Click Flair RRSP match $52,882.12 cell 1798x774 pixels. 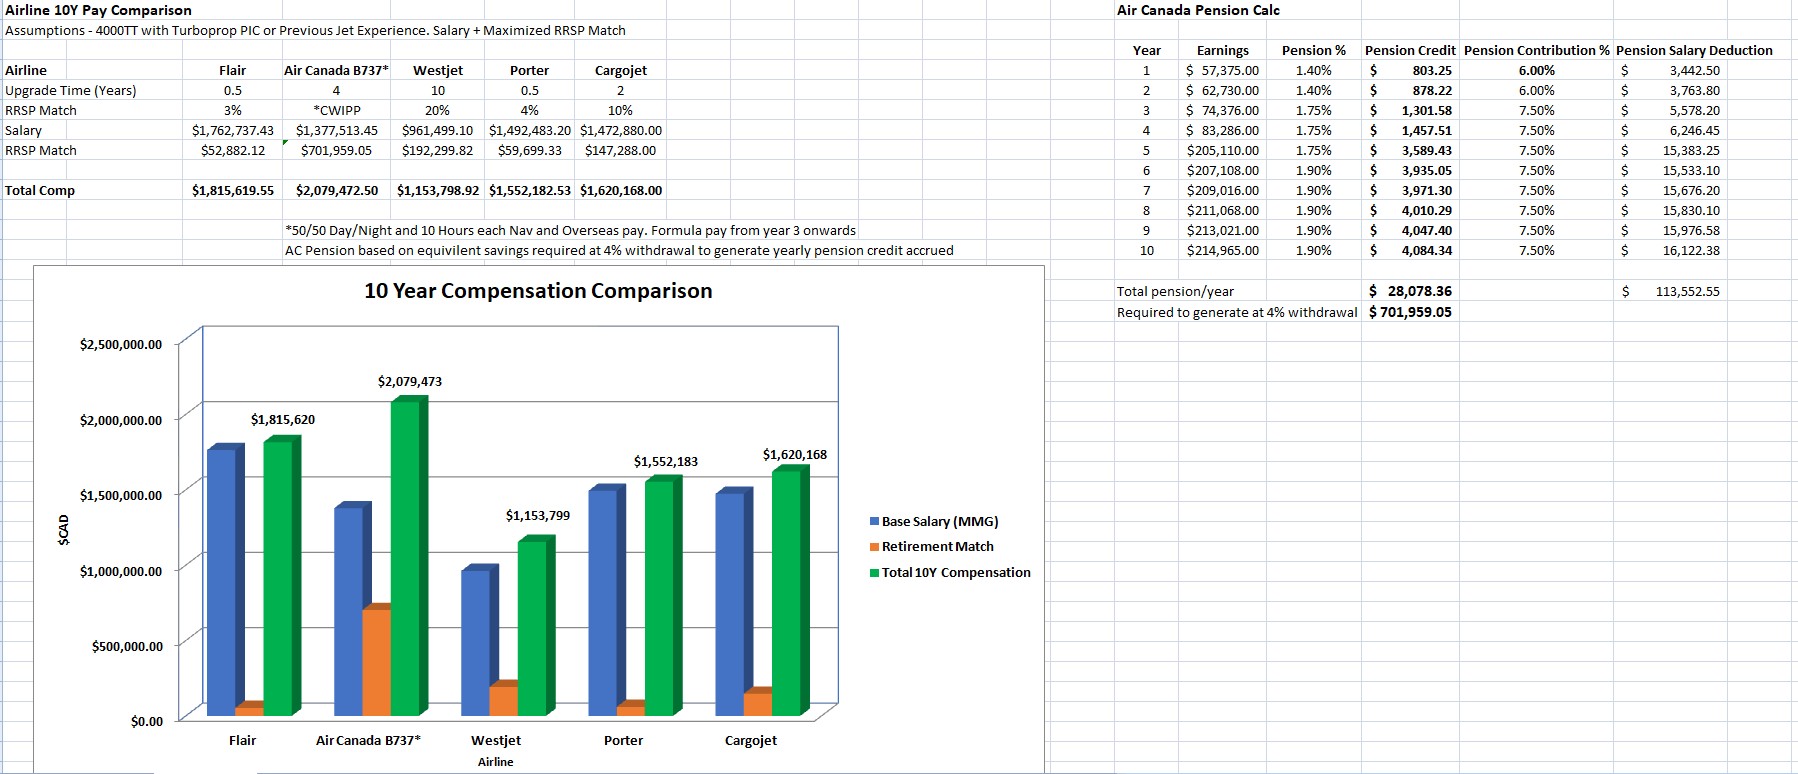pyautogui.click(x=232, y=150)
